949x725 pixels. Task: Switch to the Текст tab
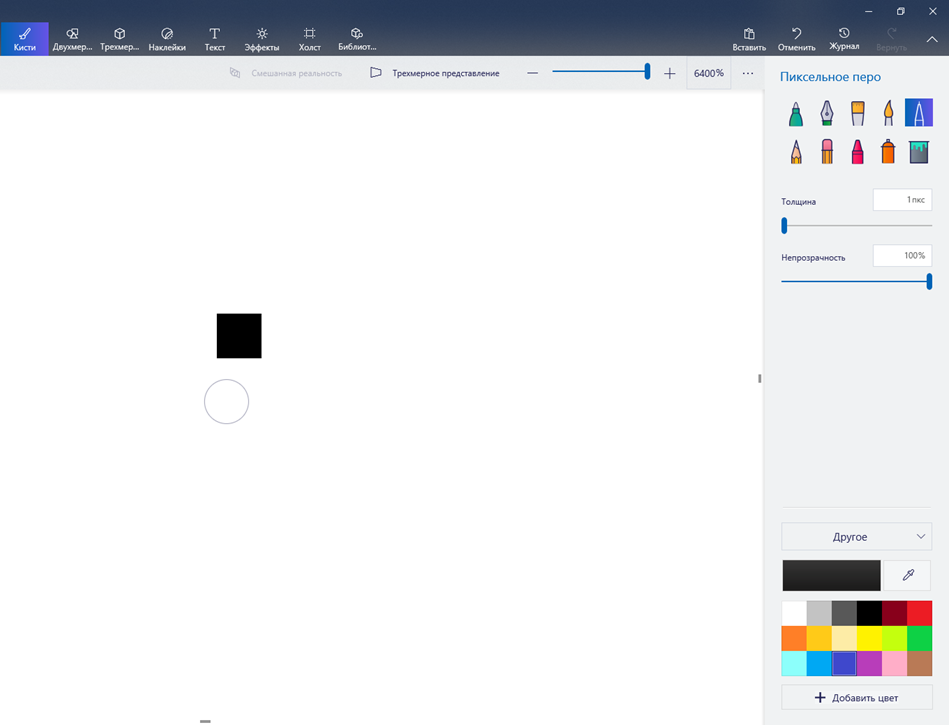[x=214, y=39]
